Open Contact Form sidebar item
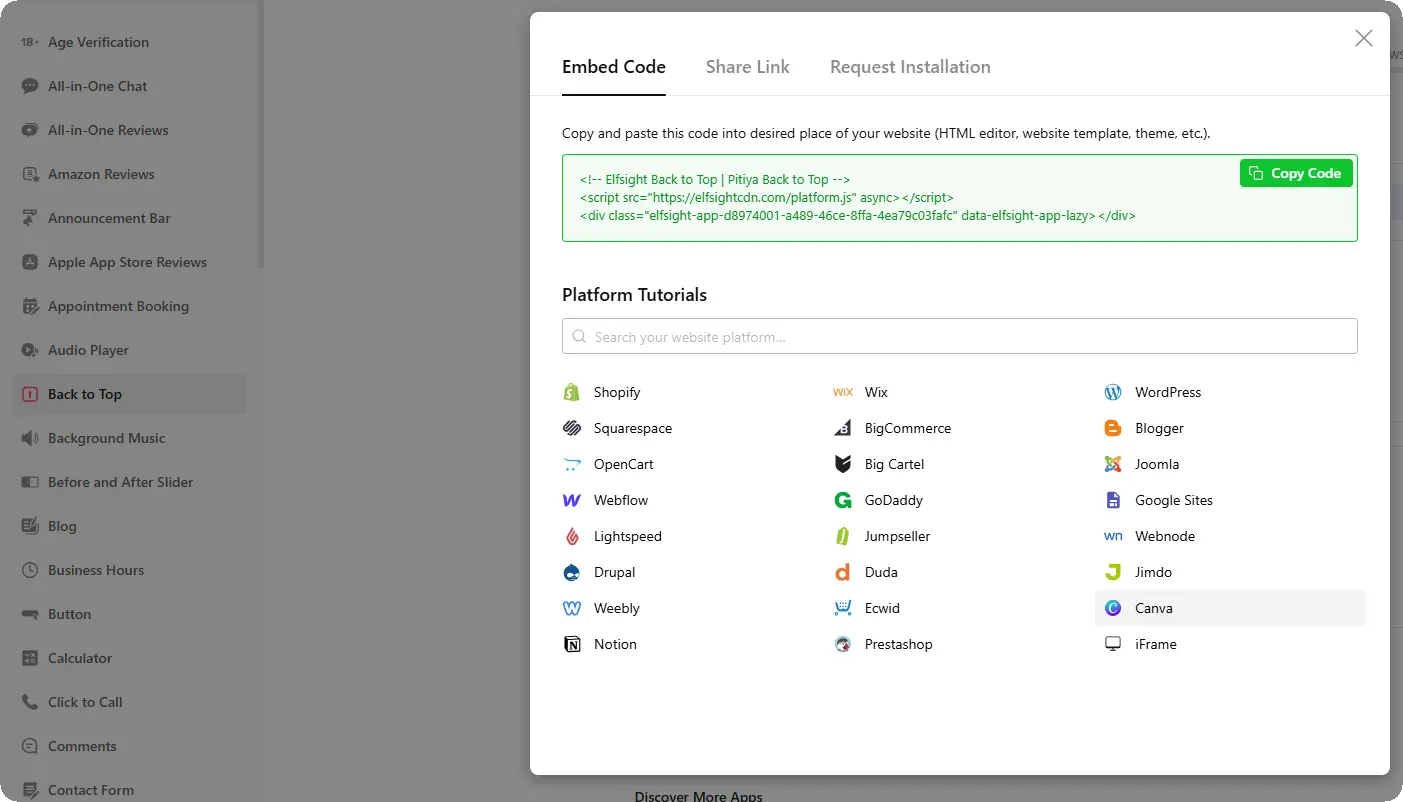The image size is (1403, 802). [128, 790]
